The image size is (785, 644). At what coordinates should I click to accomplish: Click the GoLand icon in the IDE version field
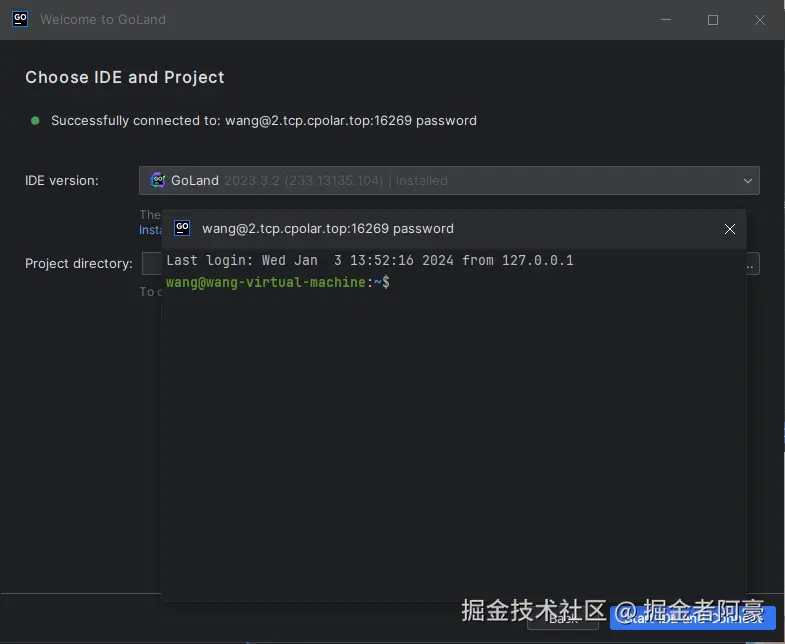pyautogui.click(x=158, y=180)
